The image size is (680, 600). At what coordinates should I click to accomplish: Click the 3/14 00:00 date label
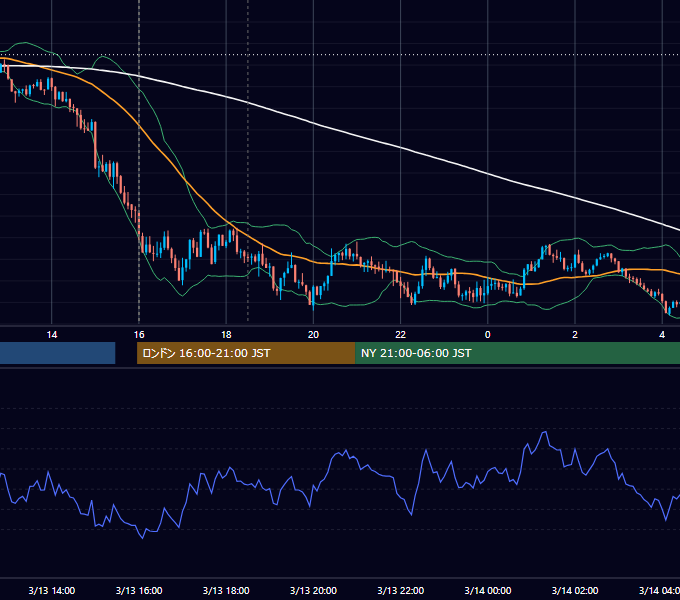[x=487, y=590]
